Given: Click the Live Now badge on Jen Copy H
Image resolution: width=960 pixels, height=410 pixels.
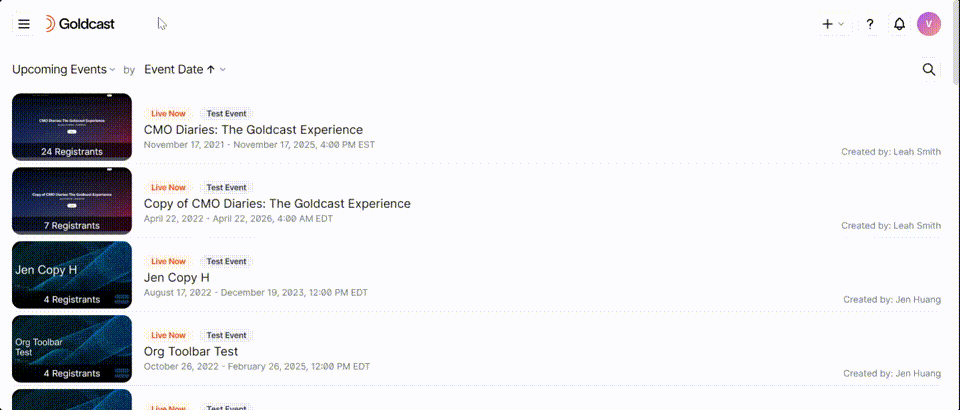Looking at the screenshot, I should tap(168, 261).
